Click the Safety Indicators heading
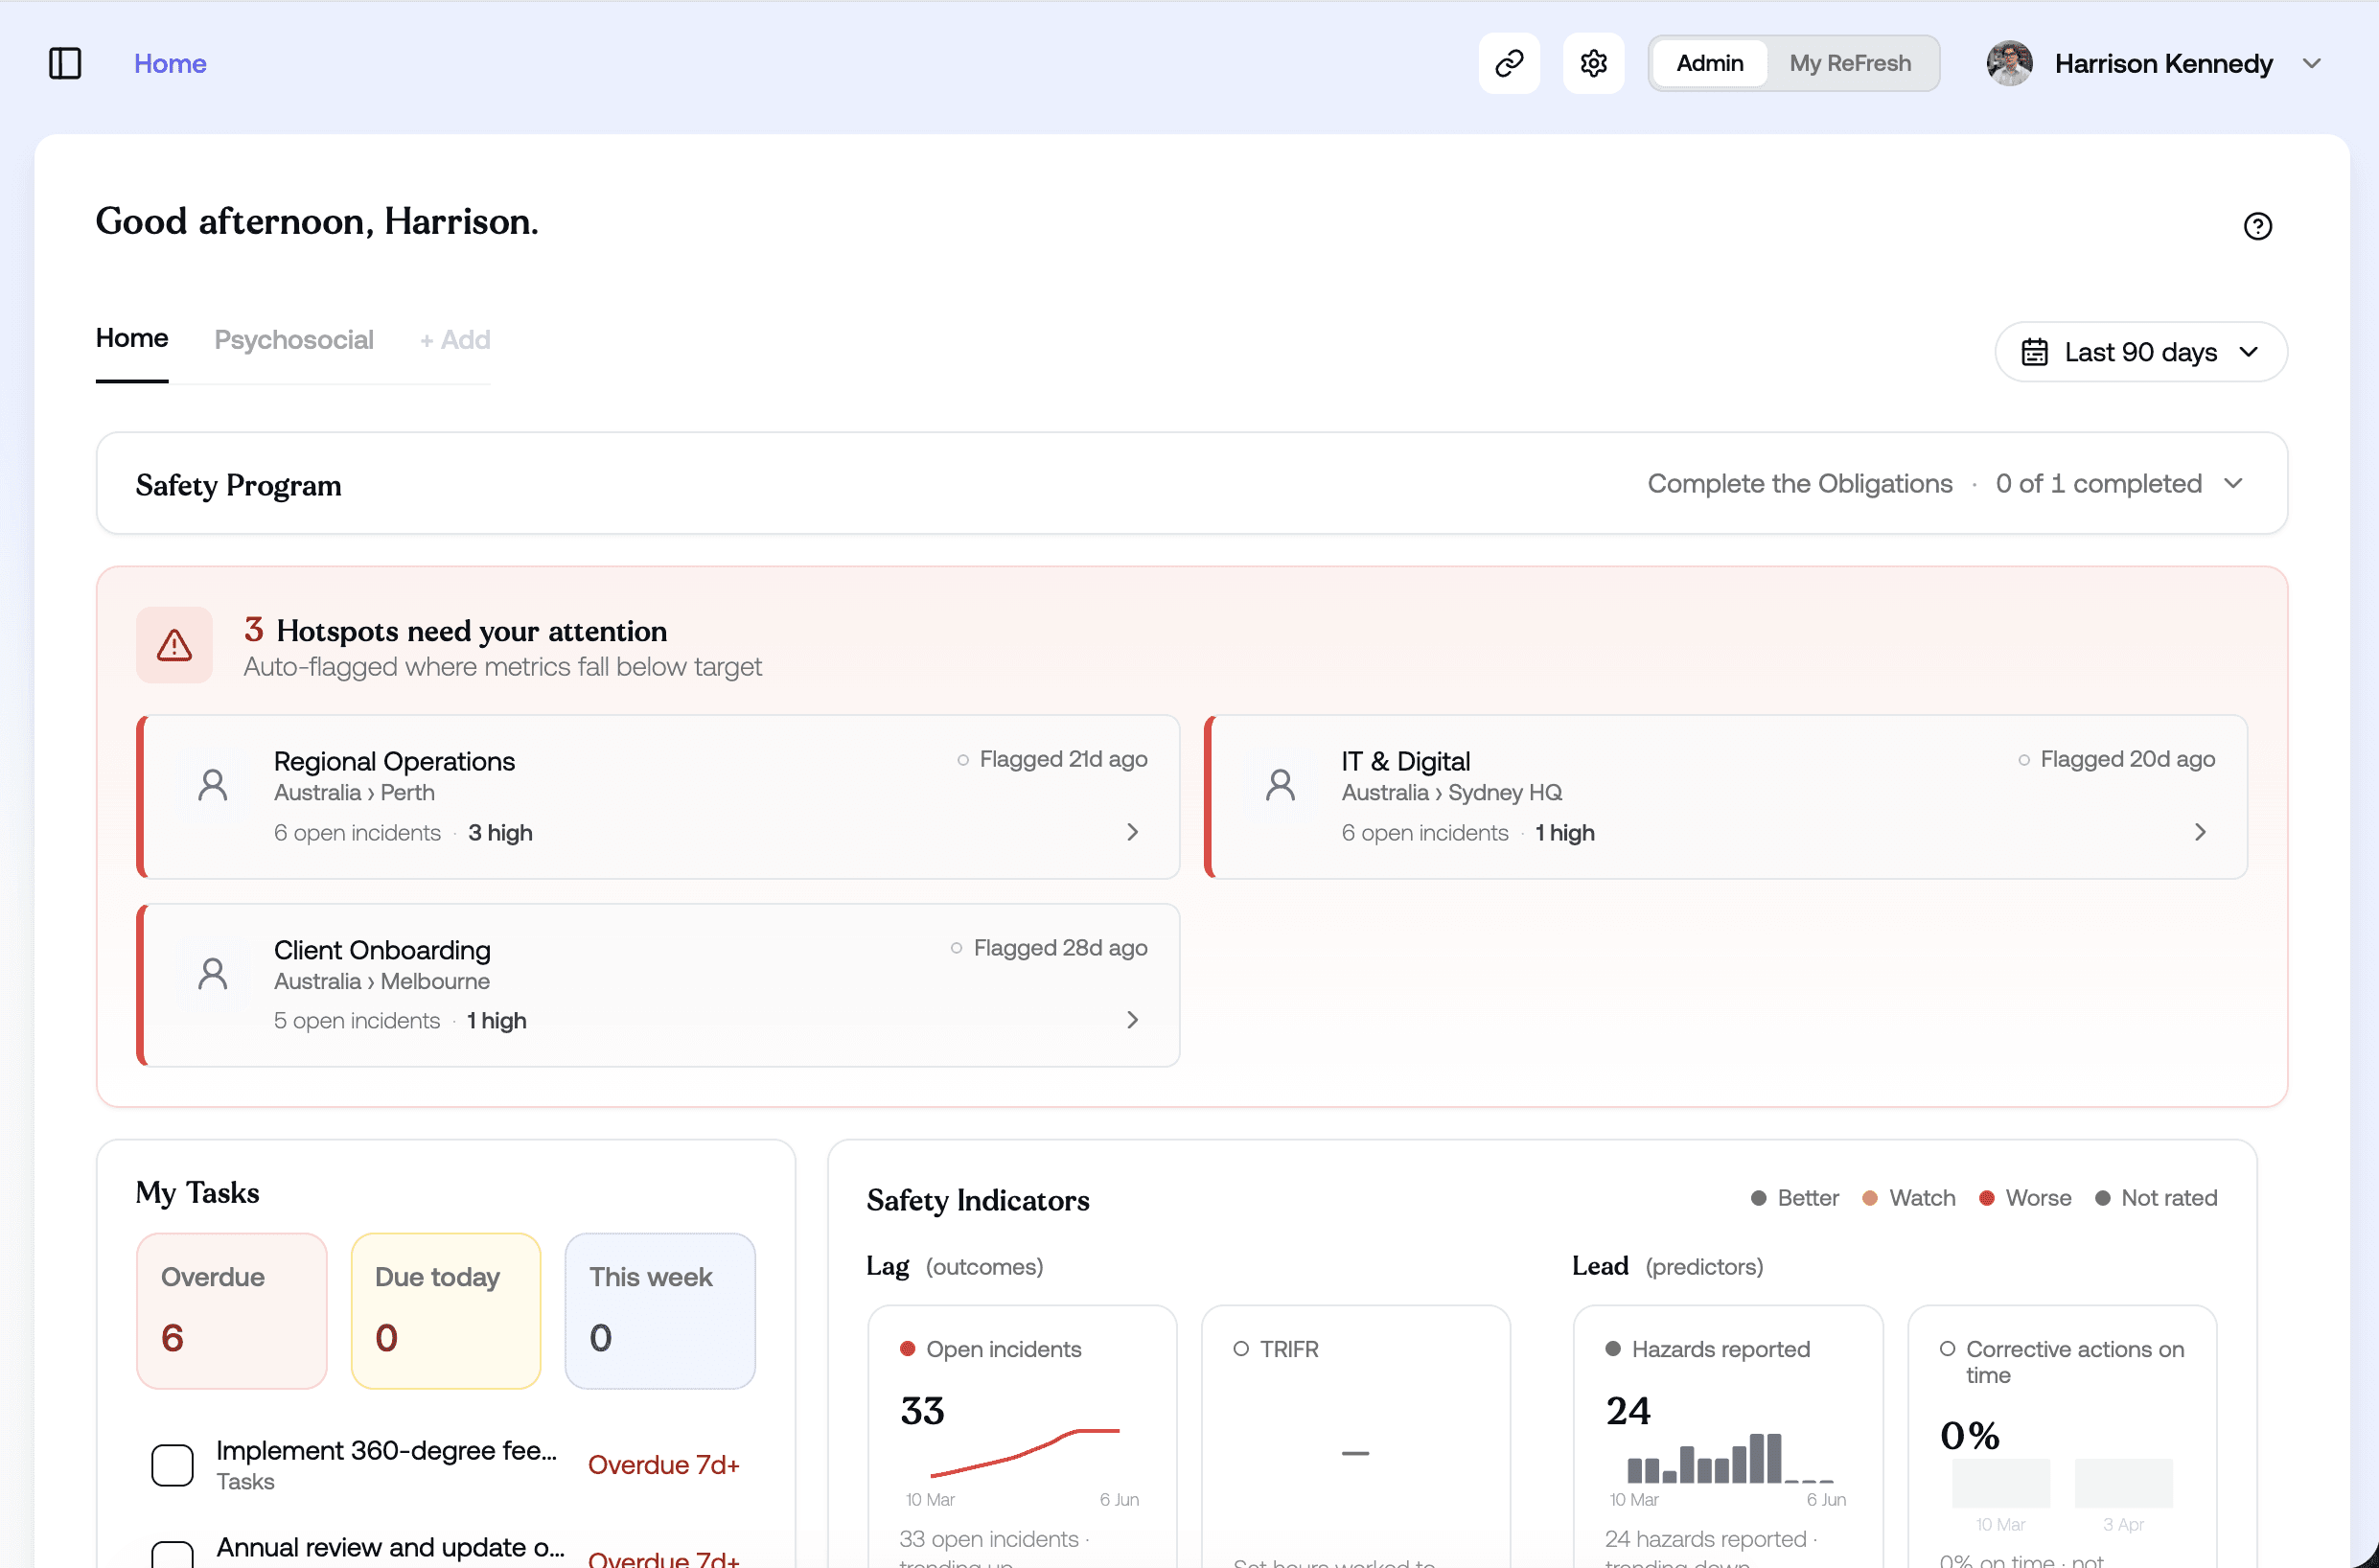 tap(978, 1200)
